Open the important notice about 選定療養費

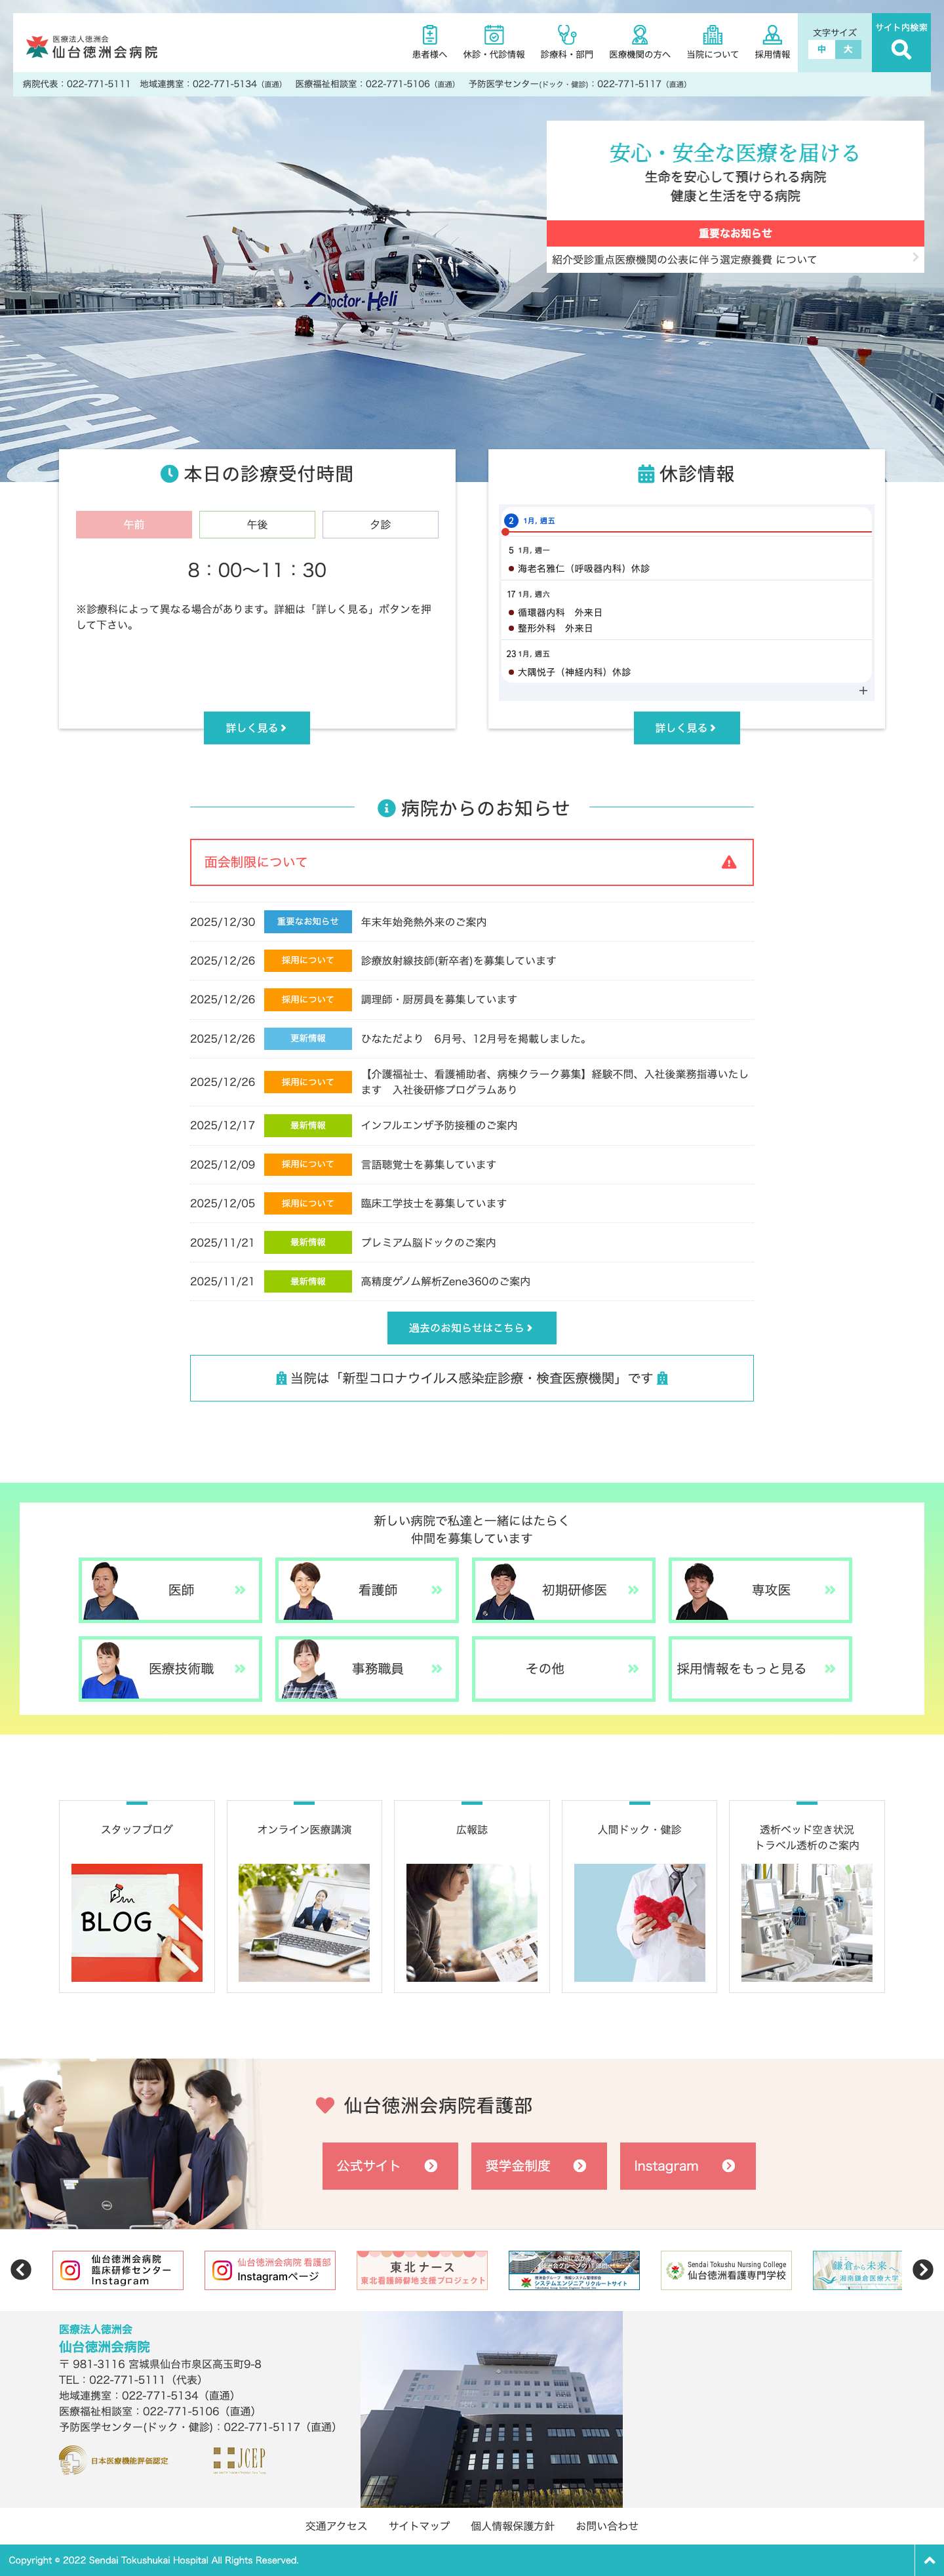click(735, 260)
